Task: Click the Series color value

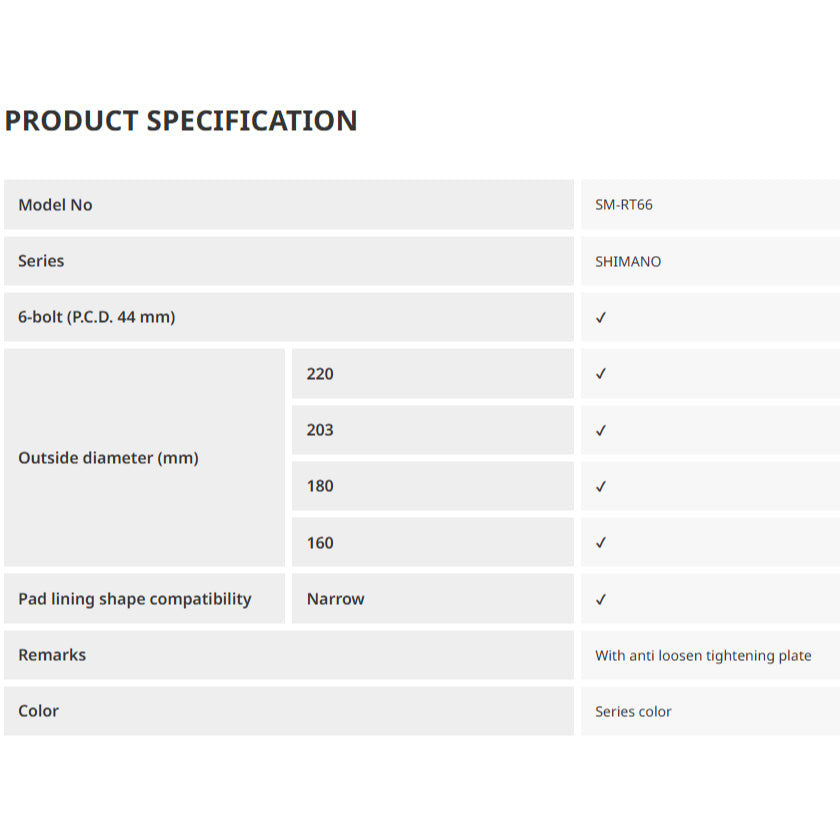Action: 633,712
